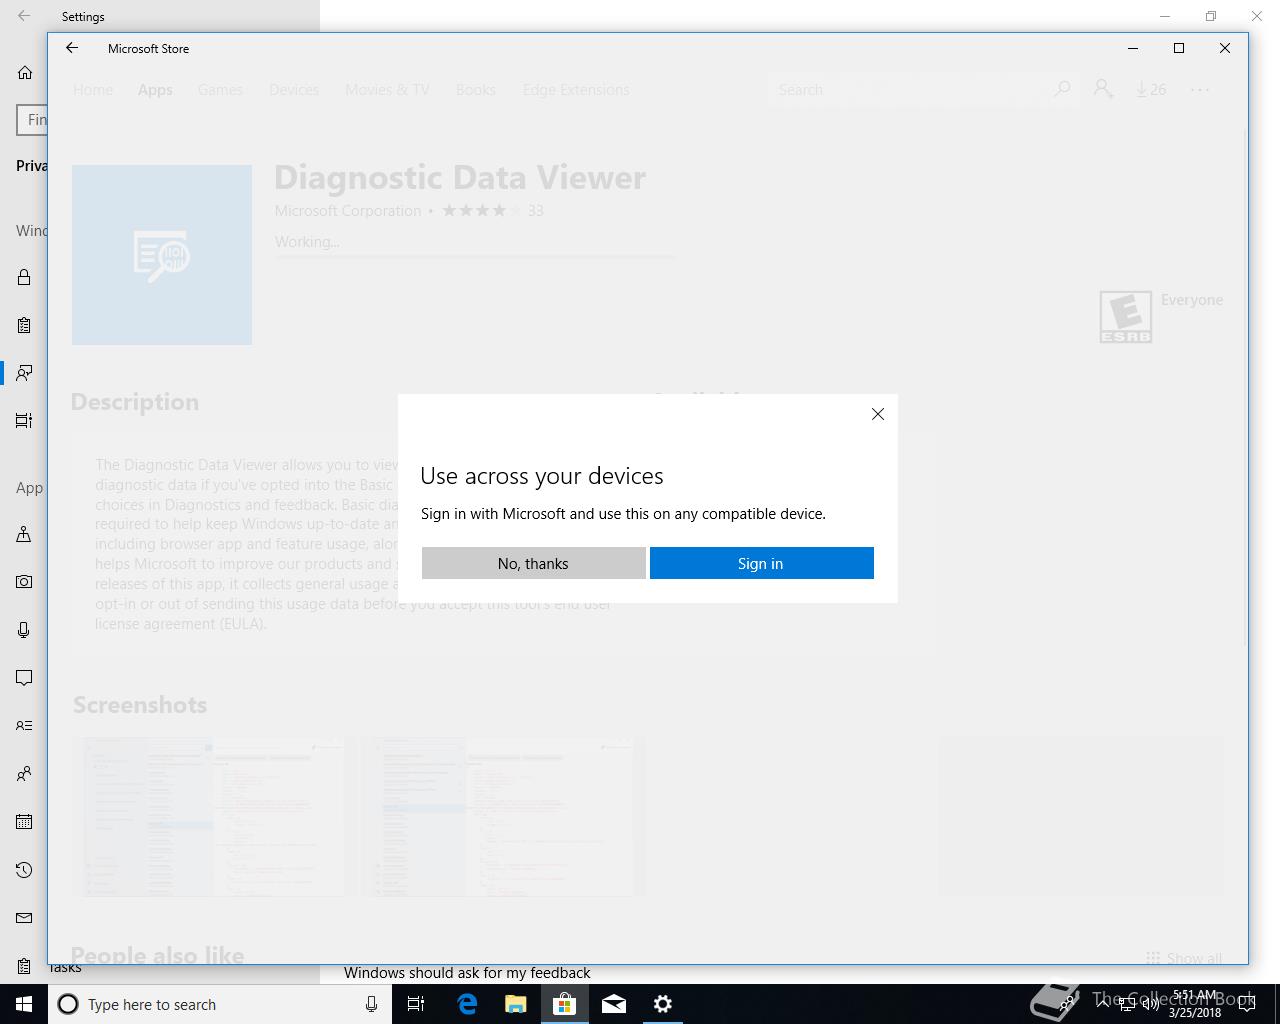Click the Settings Home icon in sidebar
The width and height of the screenshot is (1280, 1024).
coord(25,73)
